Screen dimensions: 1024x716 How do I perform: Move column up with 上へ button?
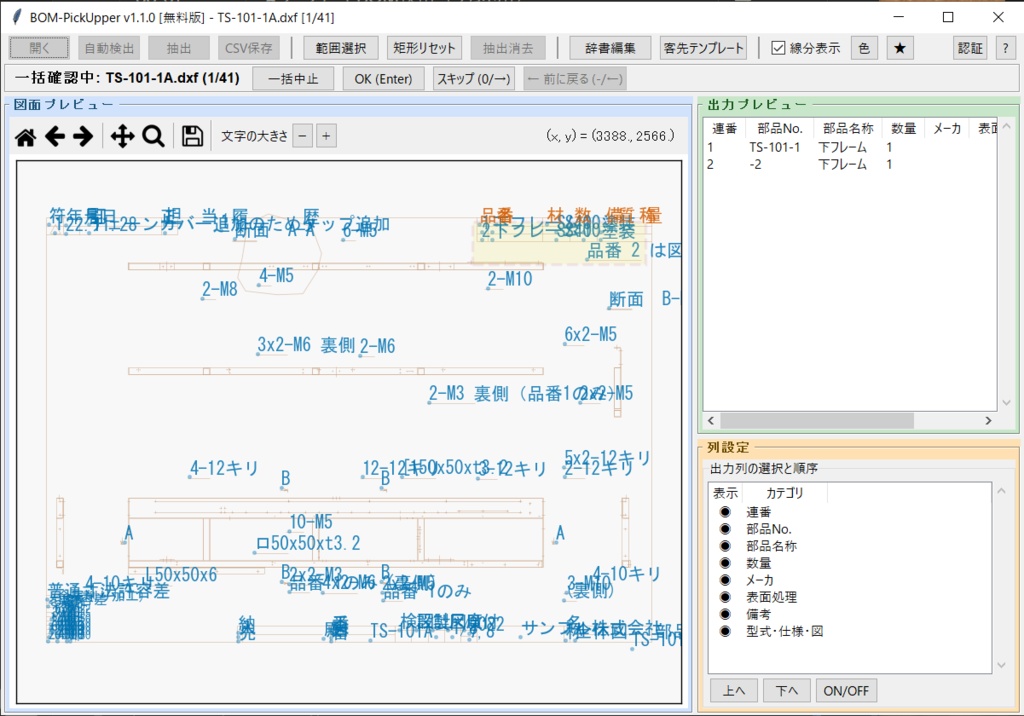734,691
